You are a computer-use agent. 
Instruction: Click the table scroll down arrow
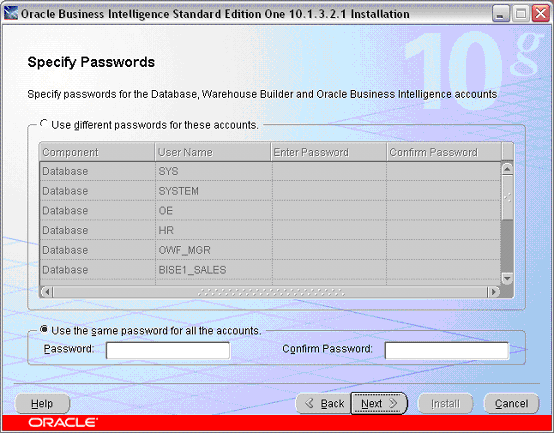507,278
